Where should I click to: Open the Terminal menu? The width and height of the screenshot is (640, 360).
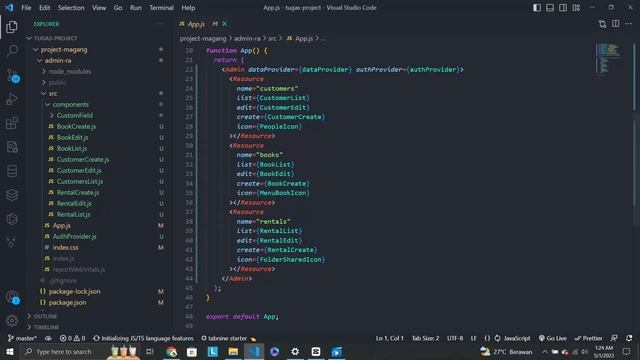(161, 8)
